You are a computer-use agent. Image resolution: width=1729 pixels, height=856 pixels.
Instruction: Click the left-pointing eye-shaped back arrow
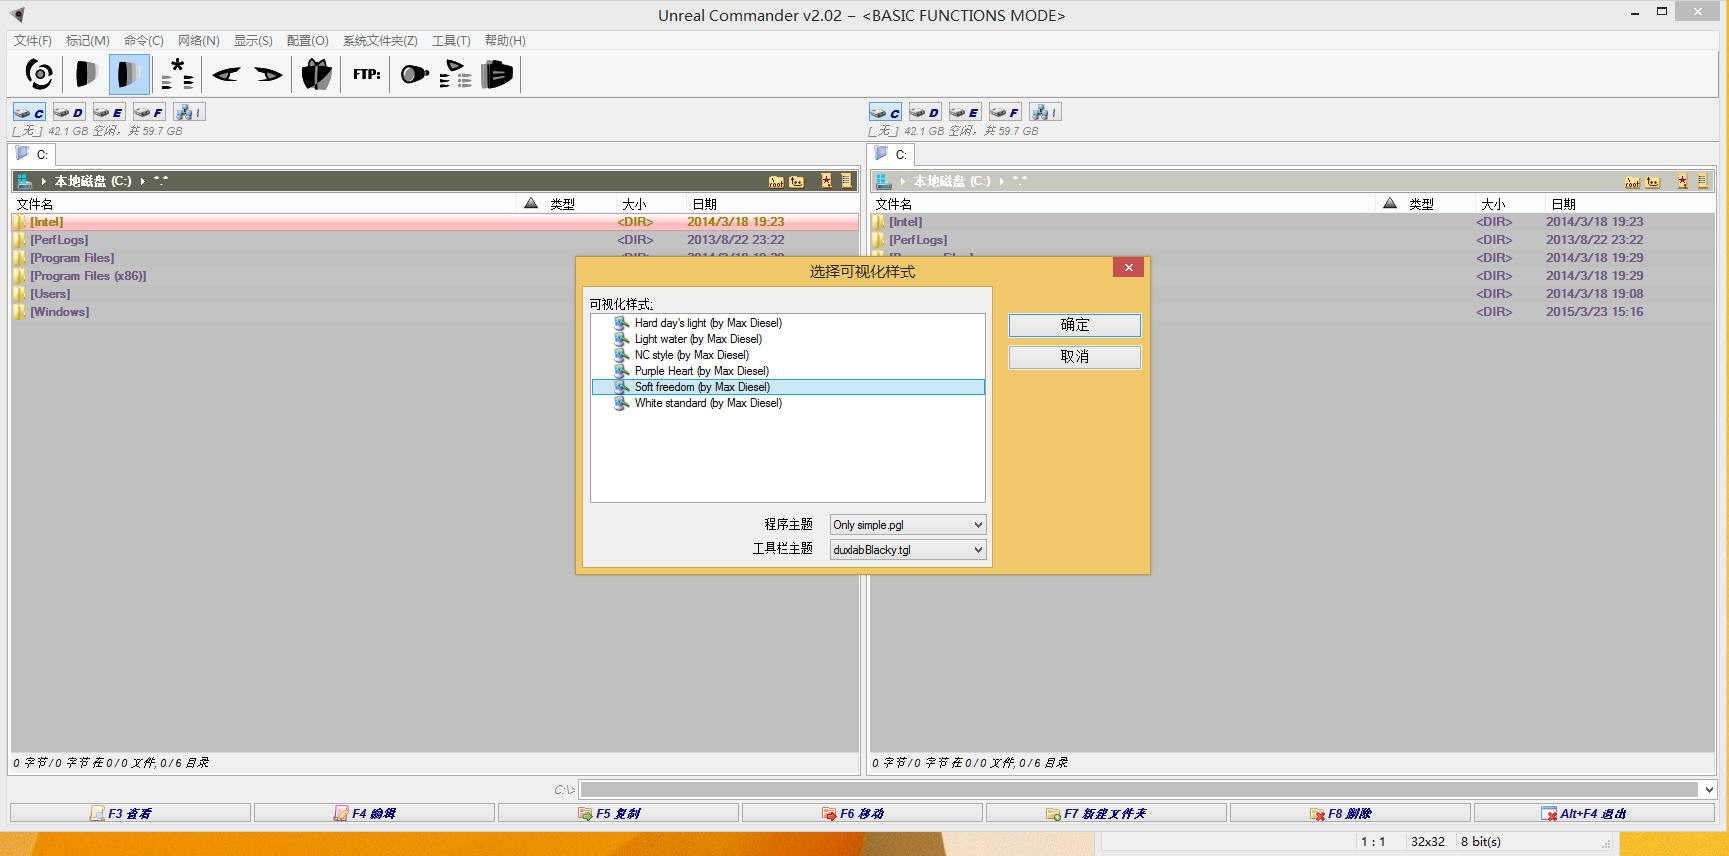pyautogui.click(x=226, y=74)
